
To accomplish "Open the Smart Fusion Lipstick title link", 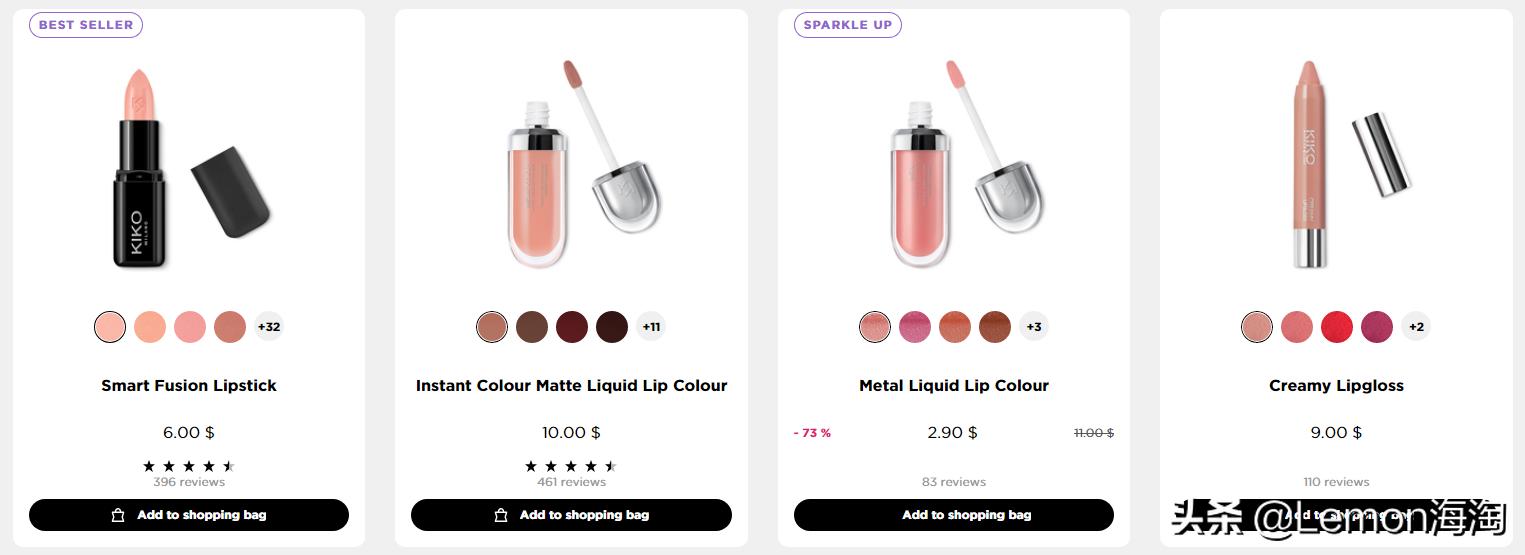I will (189, 385).
